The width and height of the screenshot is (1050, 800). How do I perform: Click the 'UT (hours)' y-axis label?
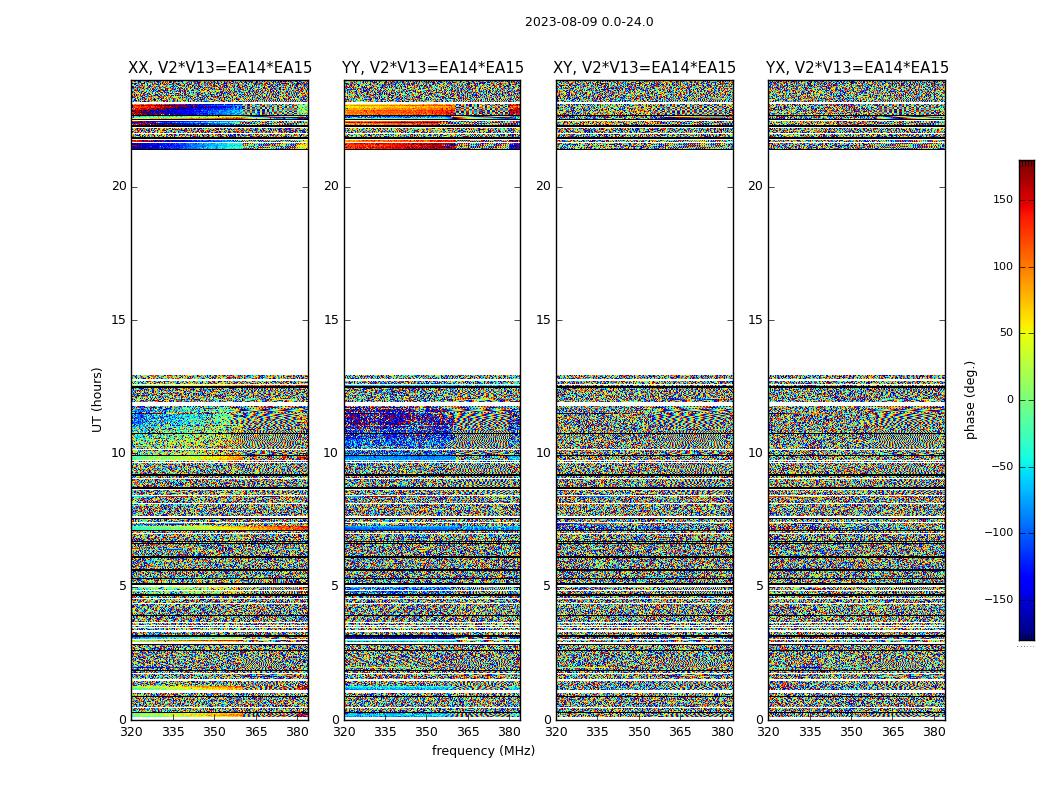(97, 400)
